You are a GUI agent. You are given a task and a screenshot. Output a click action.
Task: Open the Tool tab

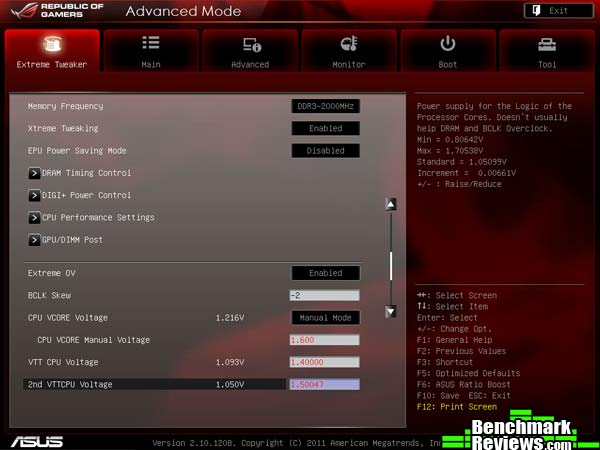[547, 51]
